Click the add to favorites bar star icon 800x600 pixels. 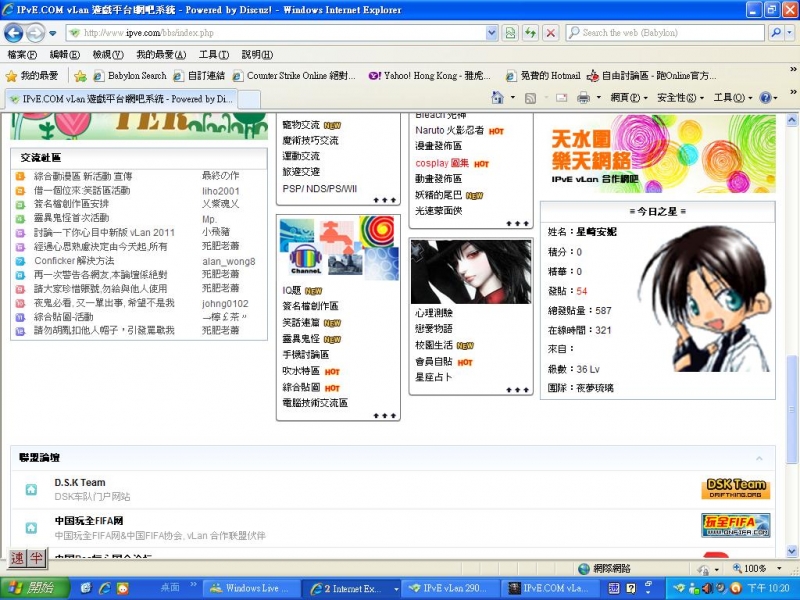coord(80,76)
